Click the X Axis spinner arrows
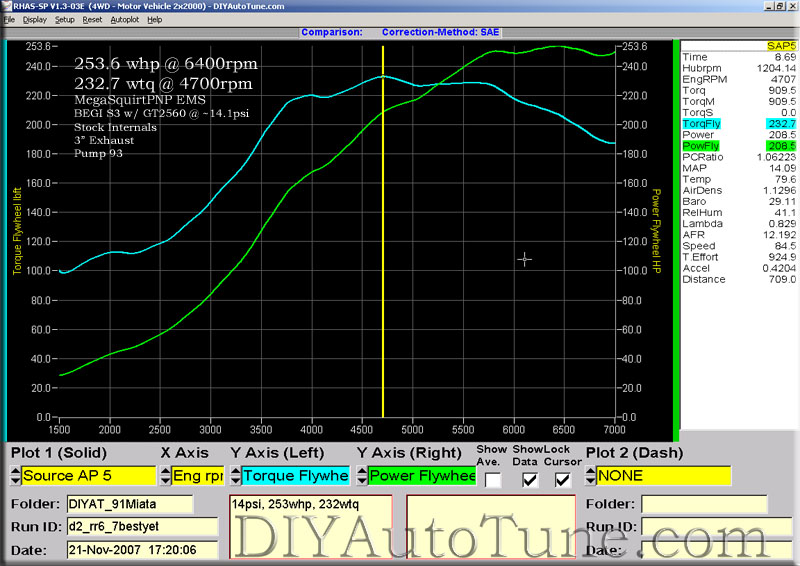 click(165, 476)
